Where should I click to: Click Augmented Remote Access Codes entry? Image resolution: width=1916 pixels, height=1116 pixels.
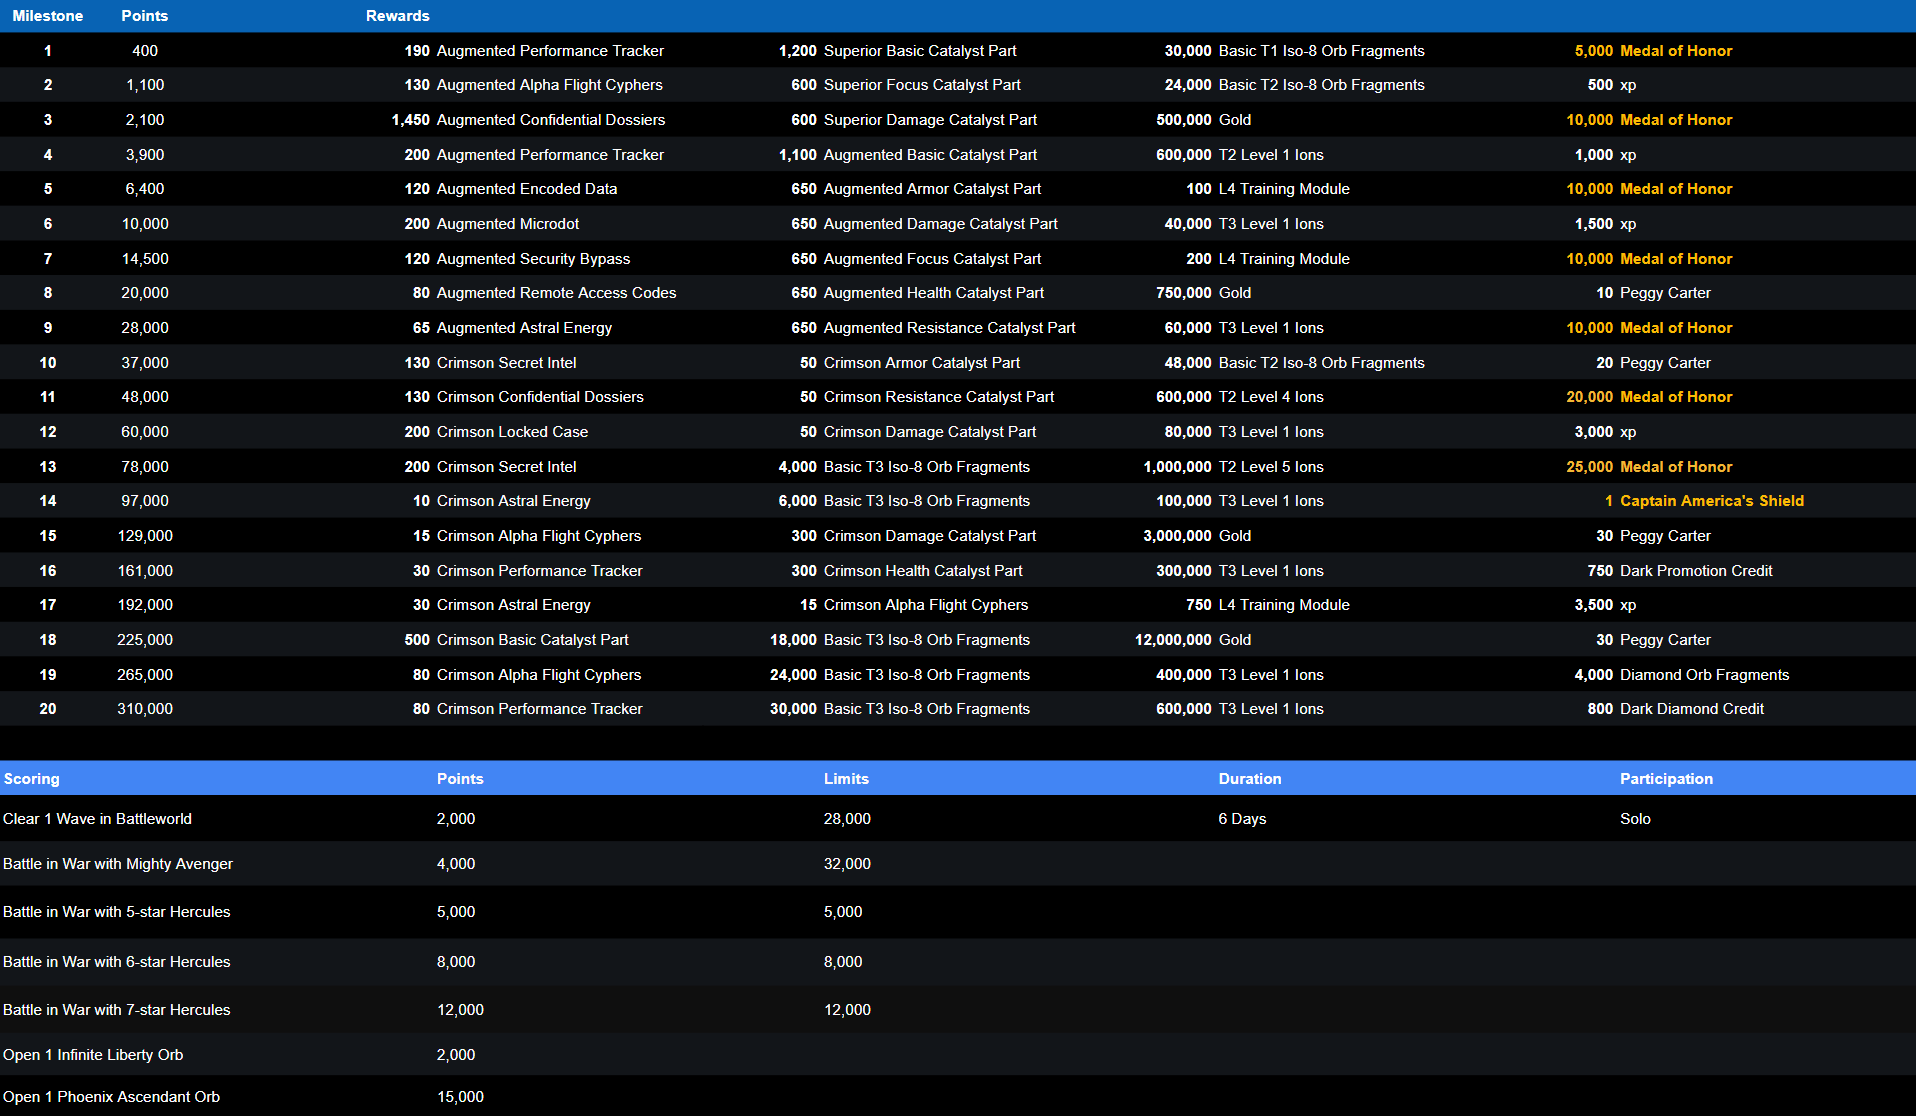[556, 293]
